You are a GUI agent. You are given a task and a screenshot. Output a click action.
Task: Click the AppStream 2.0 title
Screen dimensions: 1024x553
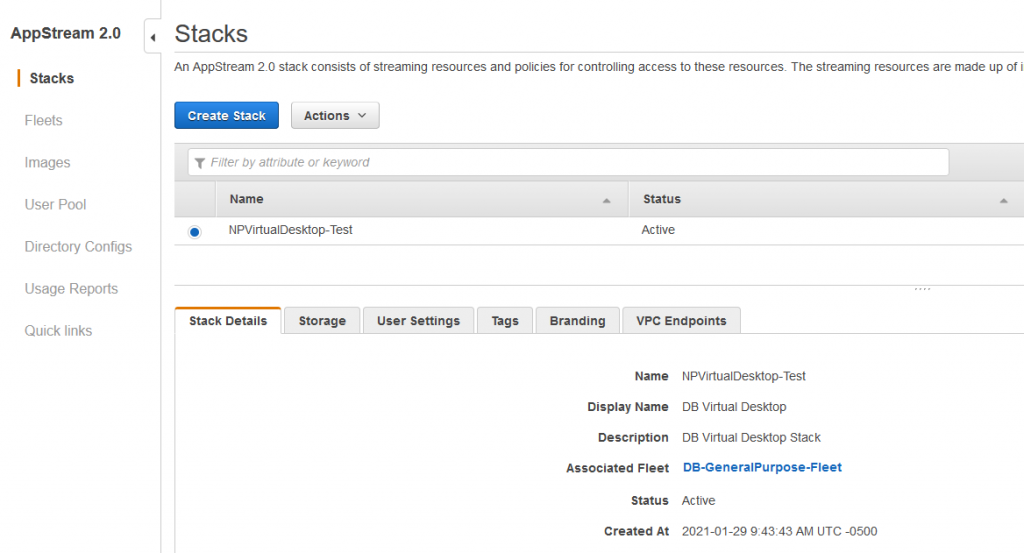click(65, 33)
